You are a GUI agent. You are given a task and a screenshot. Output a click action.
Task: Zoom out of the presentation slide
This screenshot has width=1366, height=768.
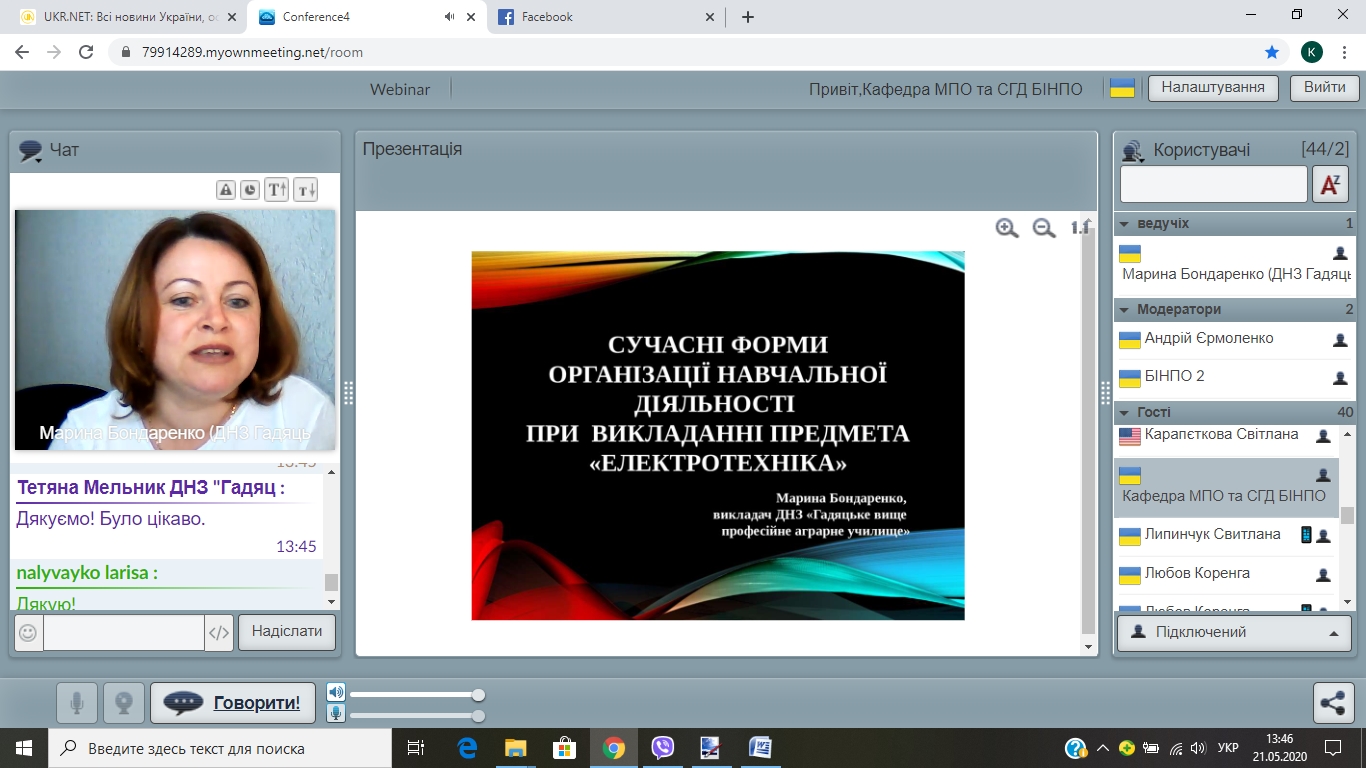pyautogui.click(x=1044, y=228)
